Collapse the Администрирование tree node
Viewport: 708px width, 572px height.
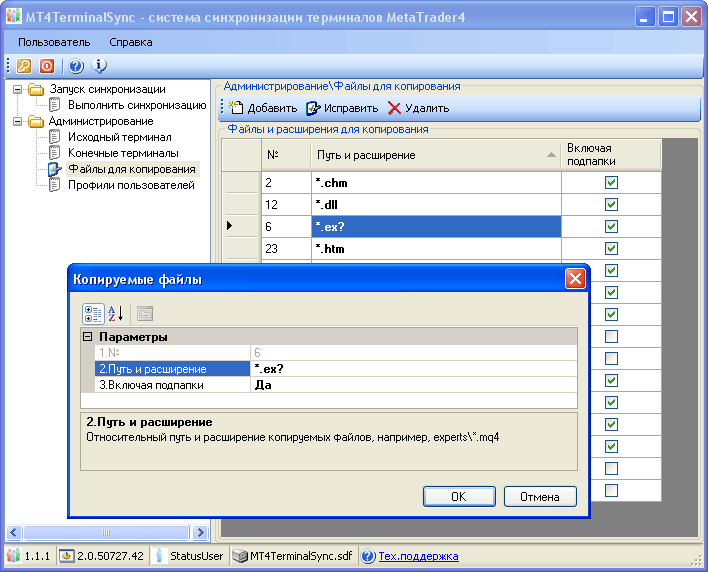pos(18,121)
